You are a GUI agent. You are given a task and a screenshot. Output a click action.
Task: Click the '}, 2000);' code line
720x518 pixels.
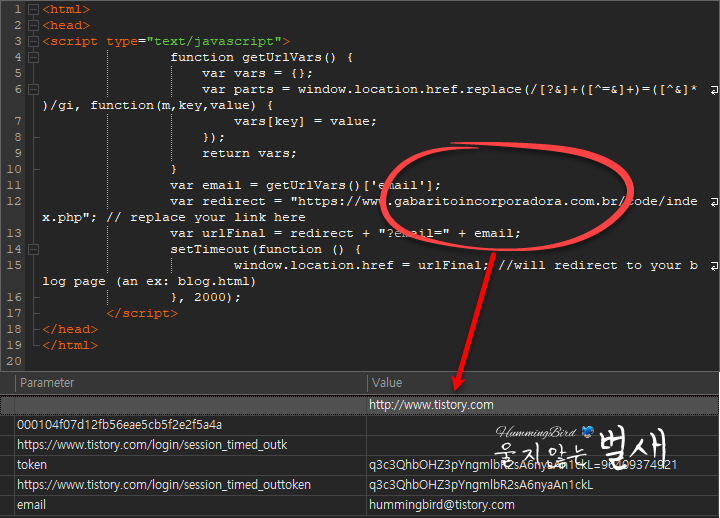[205, 298]
